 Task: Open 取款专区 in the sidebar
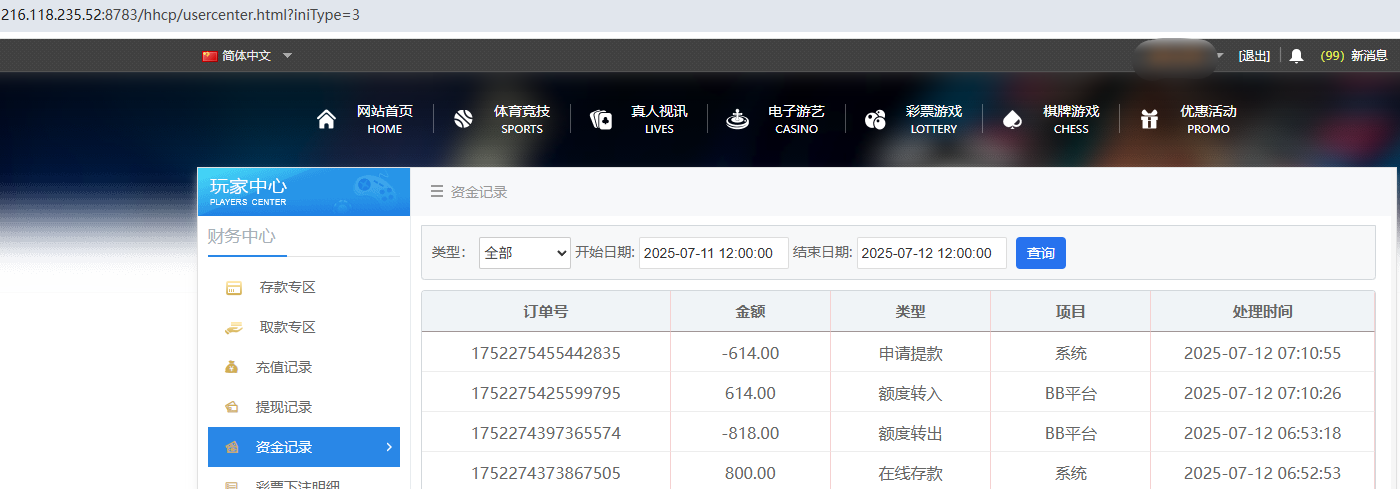point(287,328)
